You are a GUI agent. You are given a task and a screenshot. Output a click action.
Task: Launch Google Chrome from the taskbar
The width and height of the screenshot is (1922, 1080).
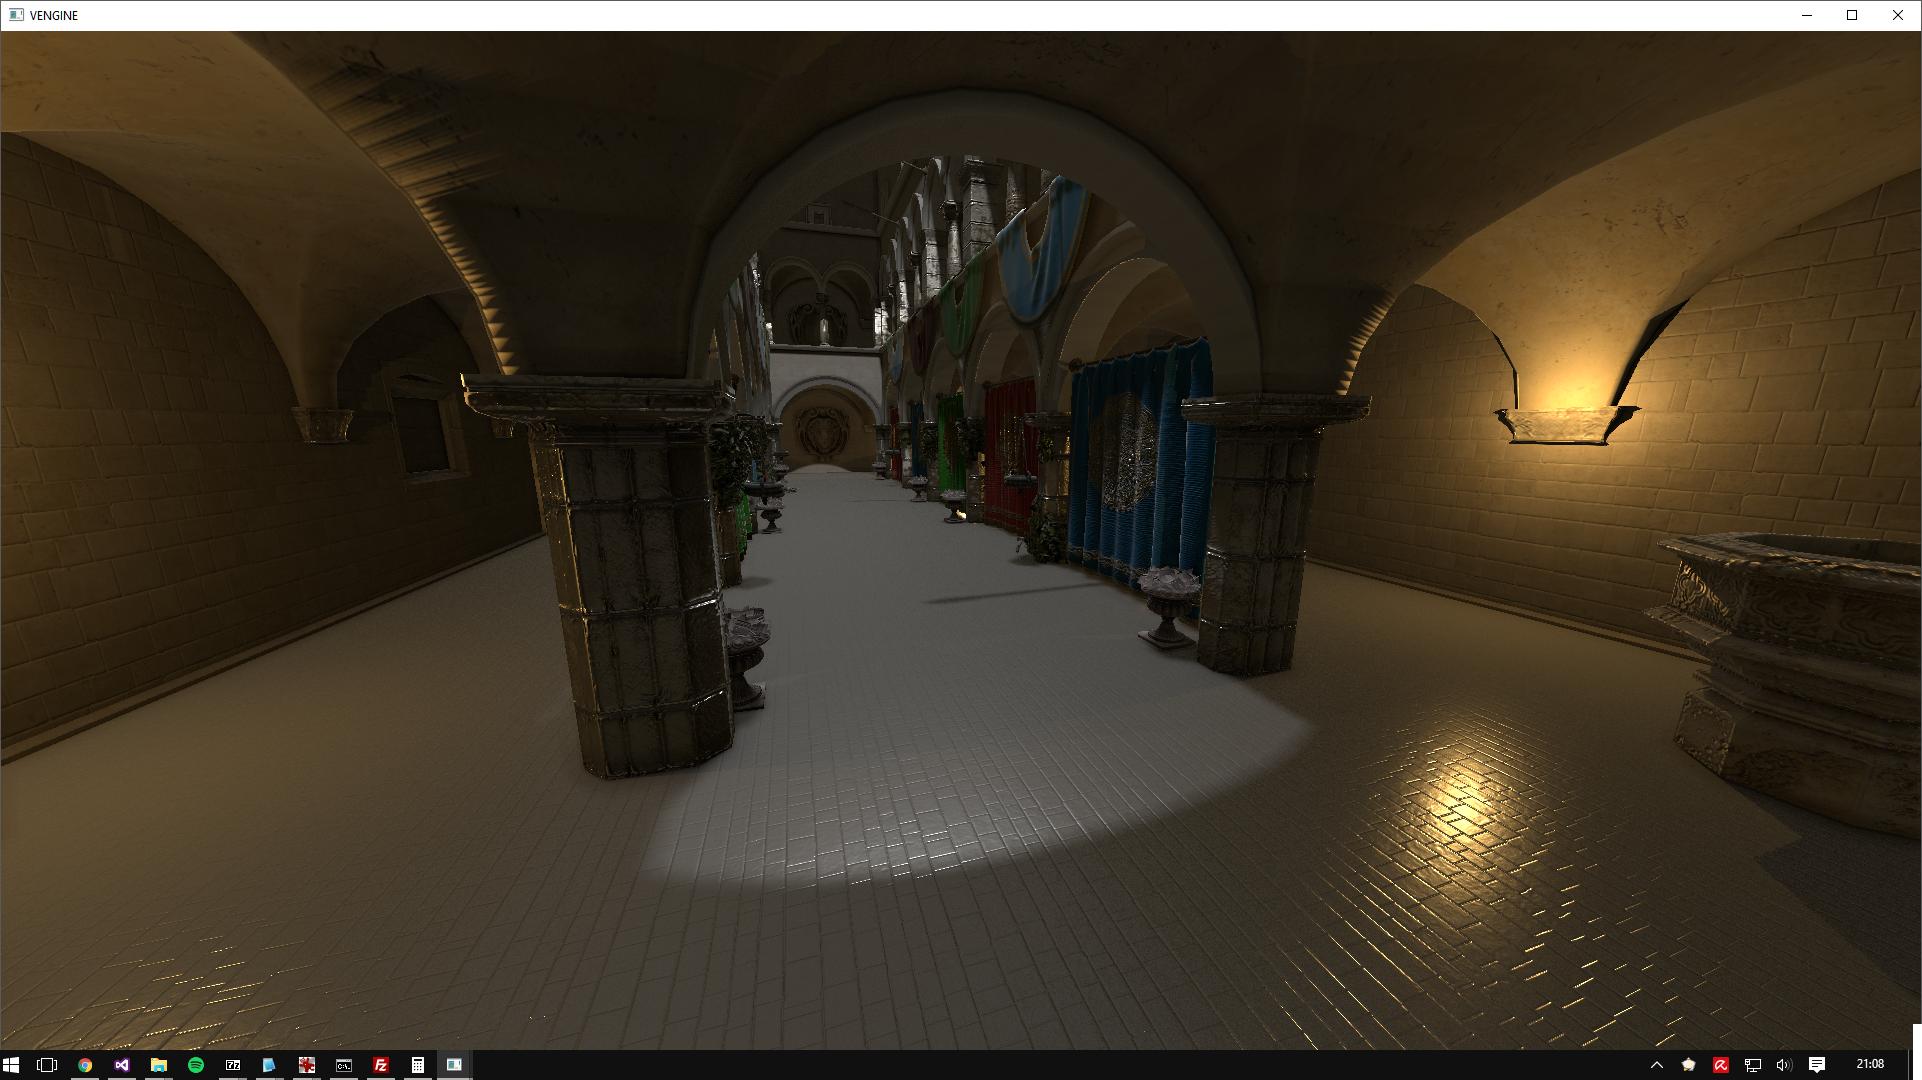coord(85,1065)
